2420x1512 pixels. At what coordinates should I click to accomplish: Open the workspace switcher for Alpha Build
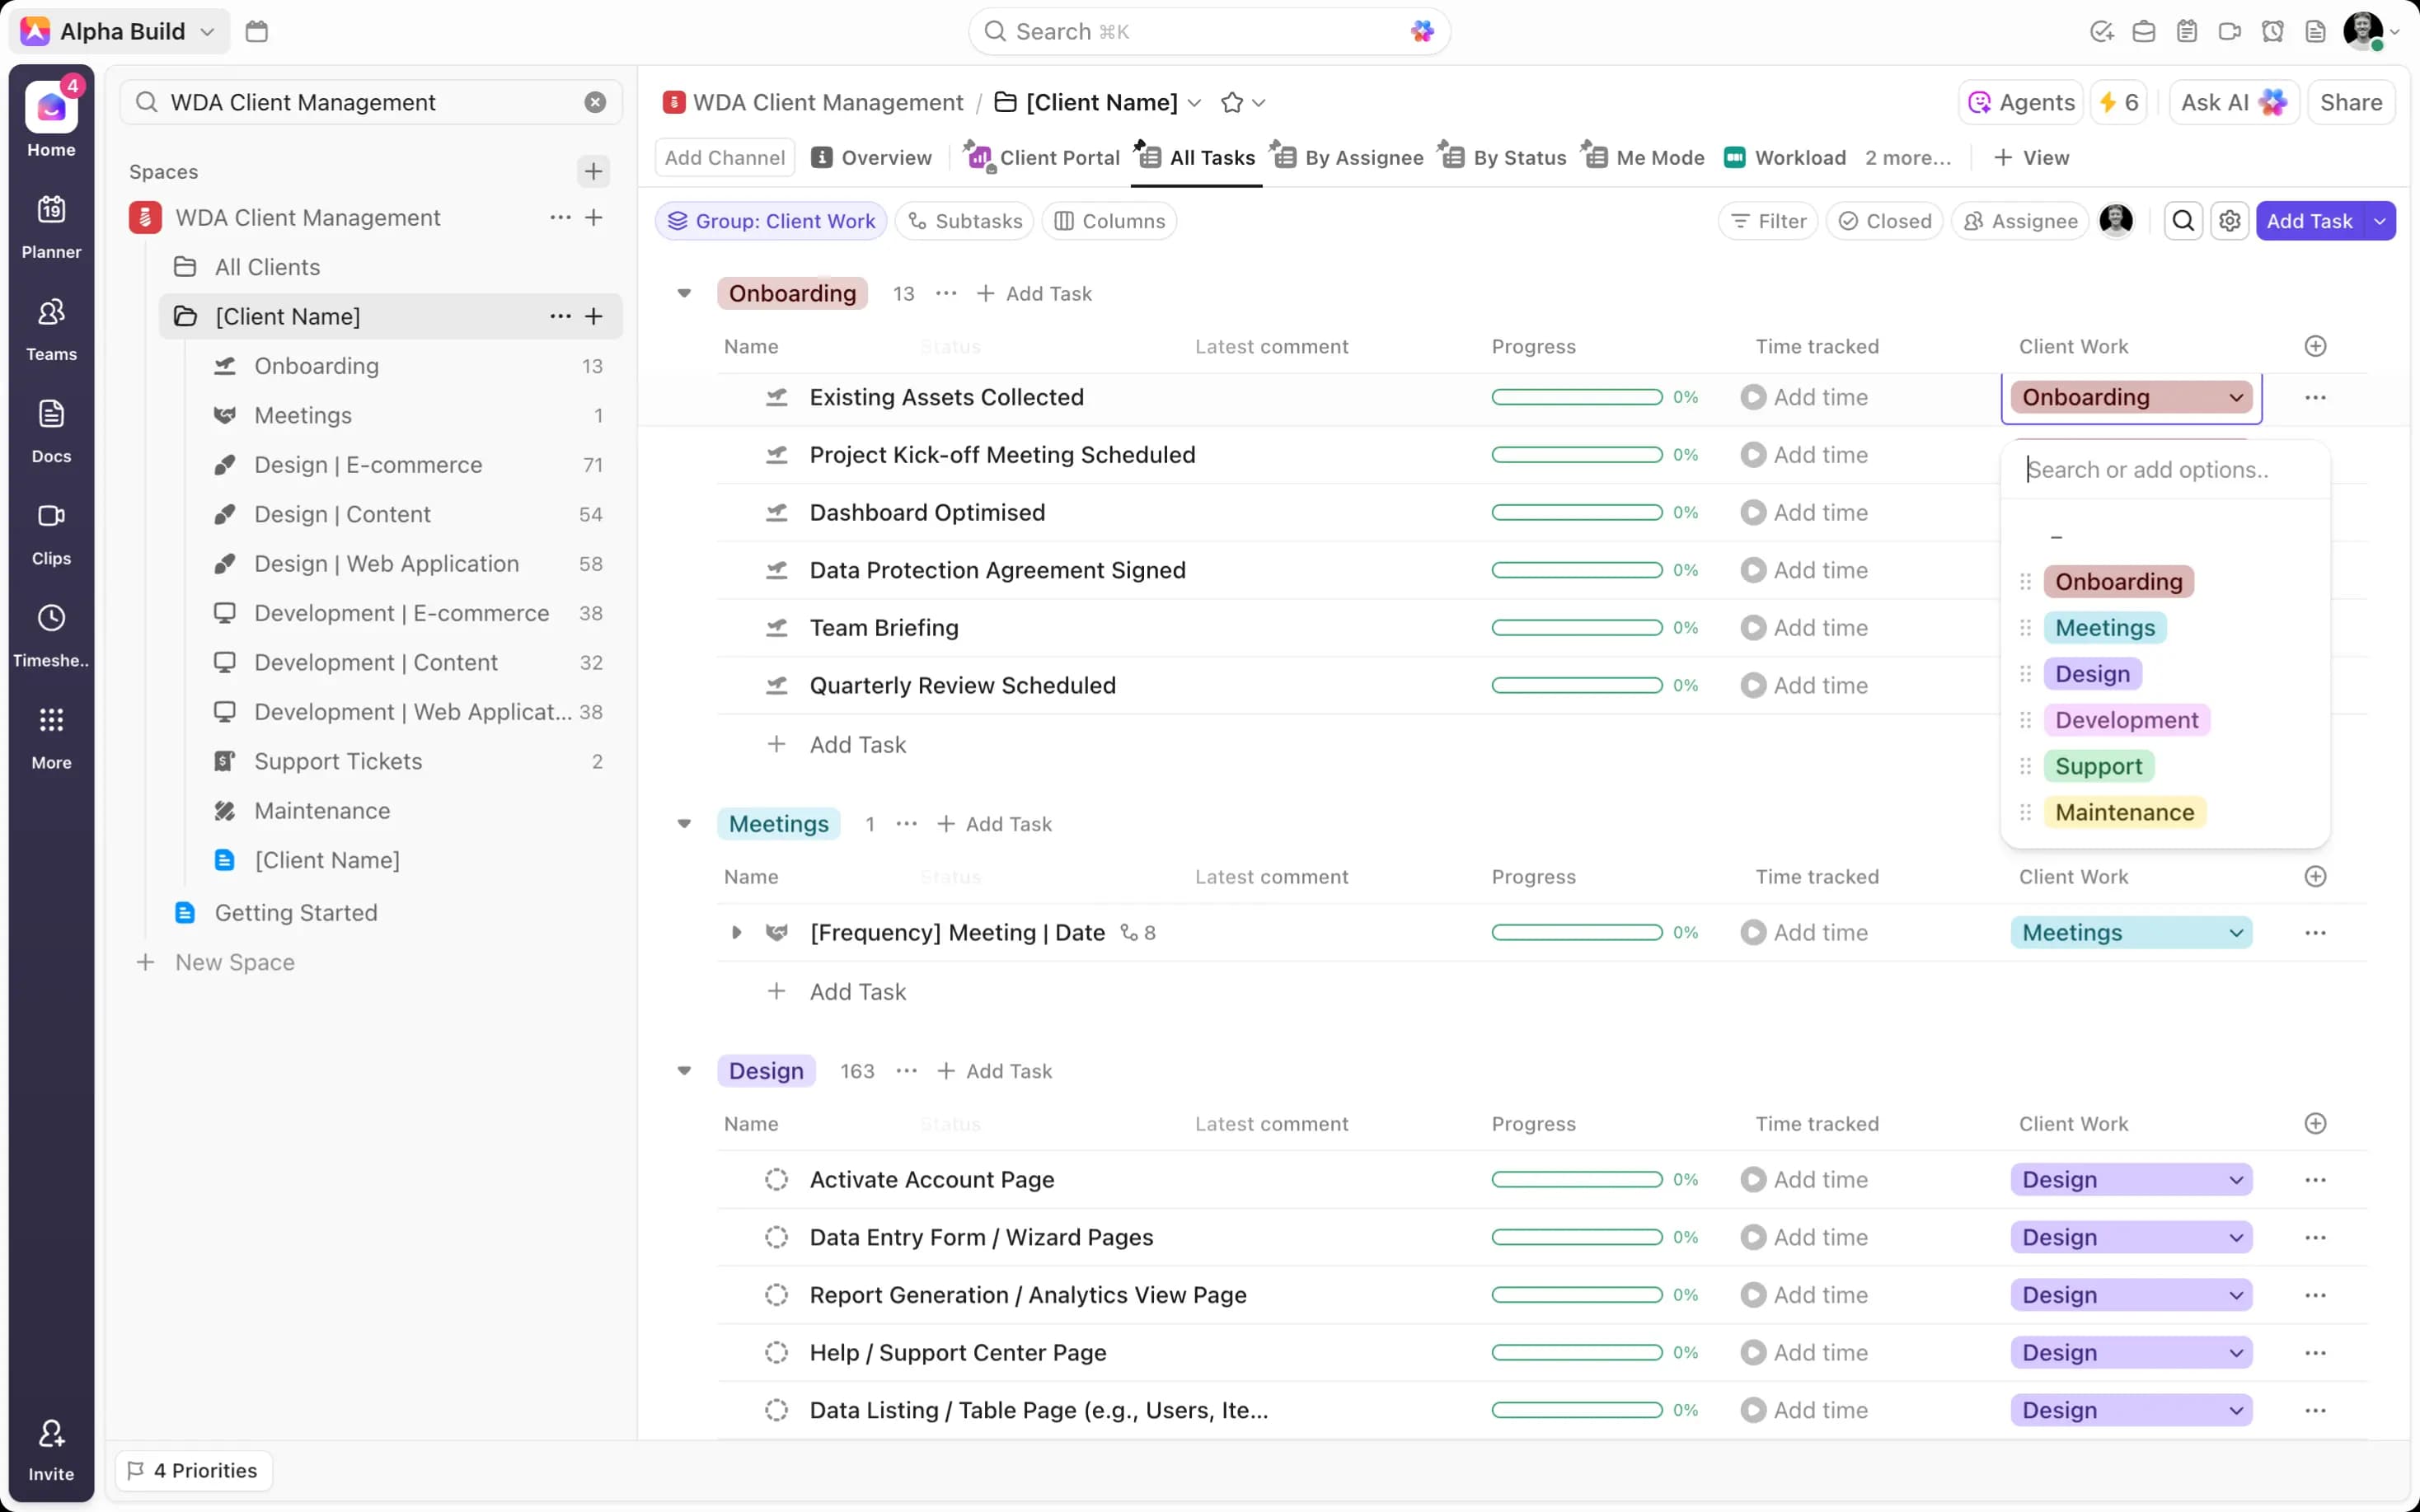click(119, 31)
